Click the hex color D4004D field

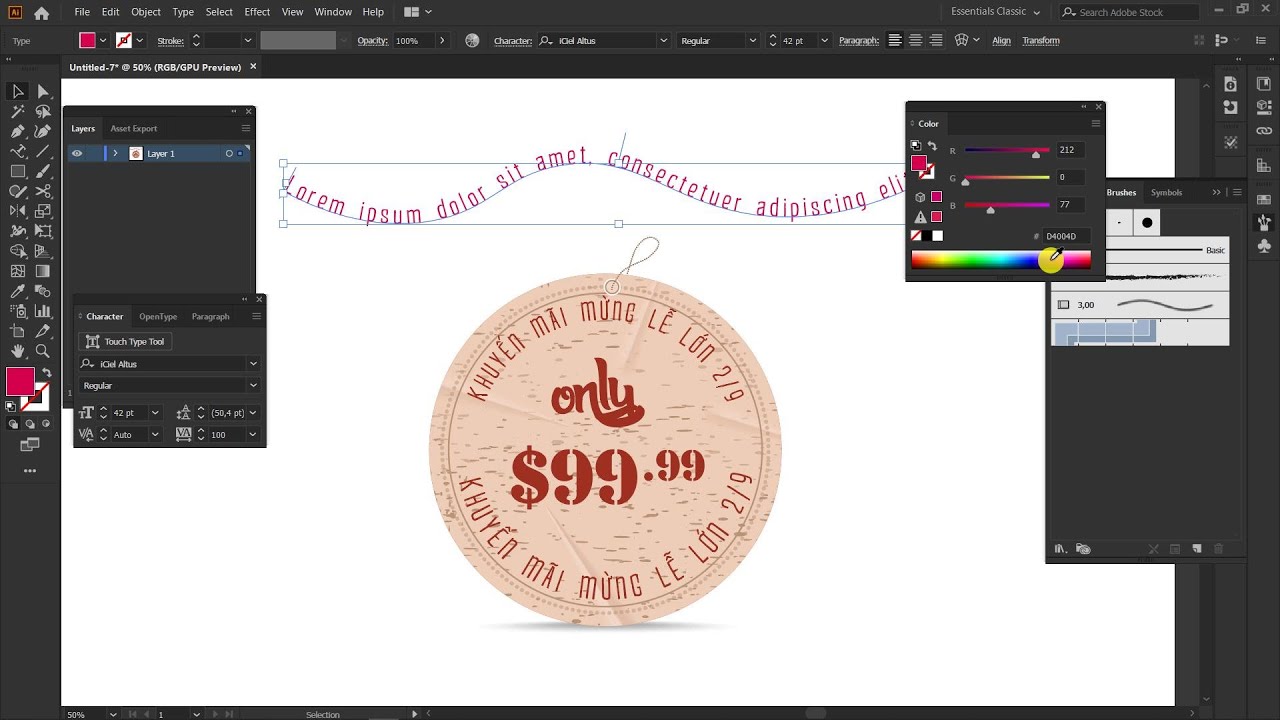[x=1065, y=236]
